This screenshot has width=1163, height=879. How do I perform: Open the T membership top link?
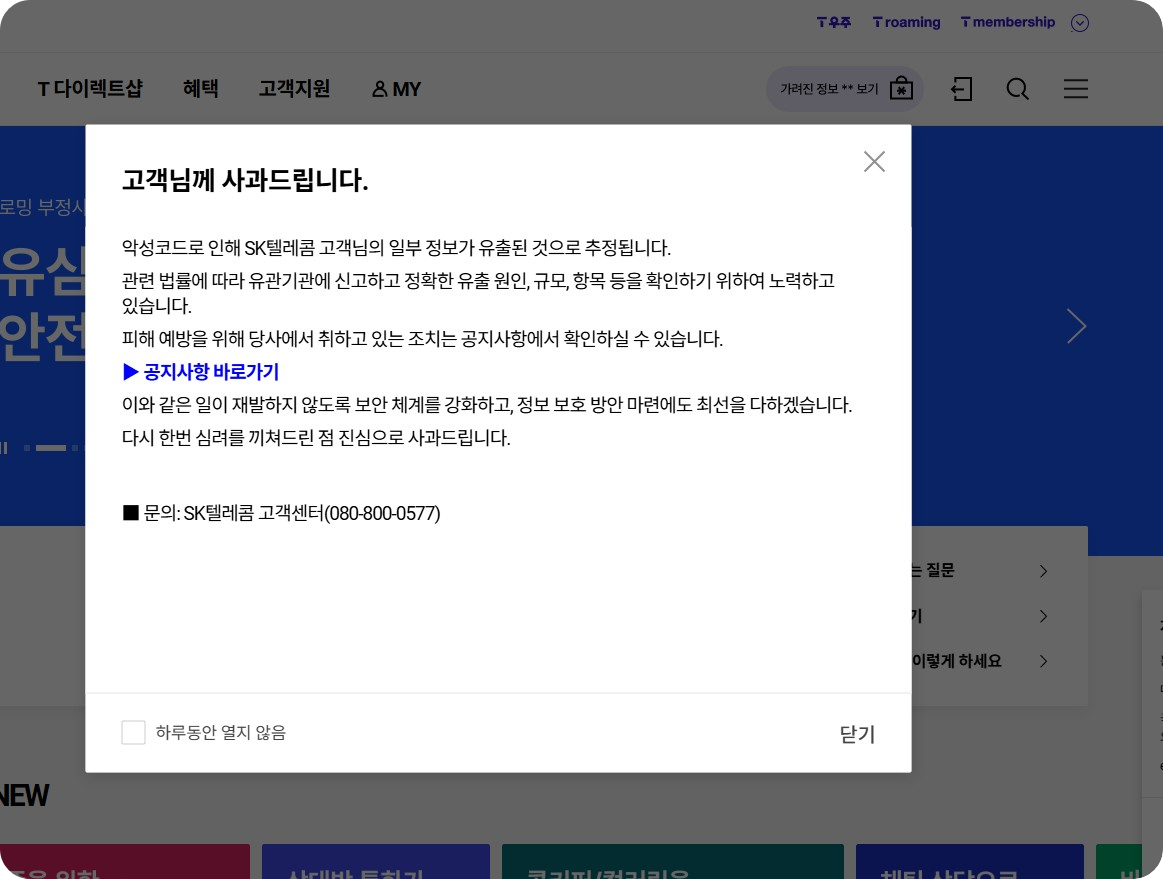1007,22
